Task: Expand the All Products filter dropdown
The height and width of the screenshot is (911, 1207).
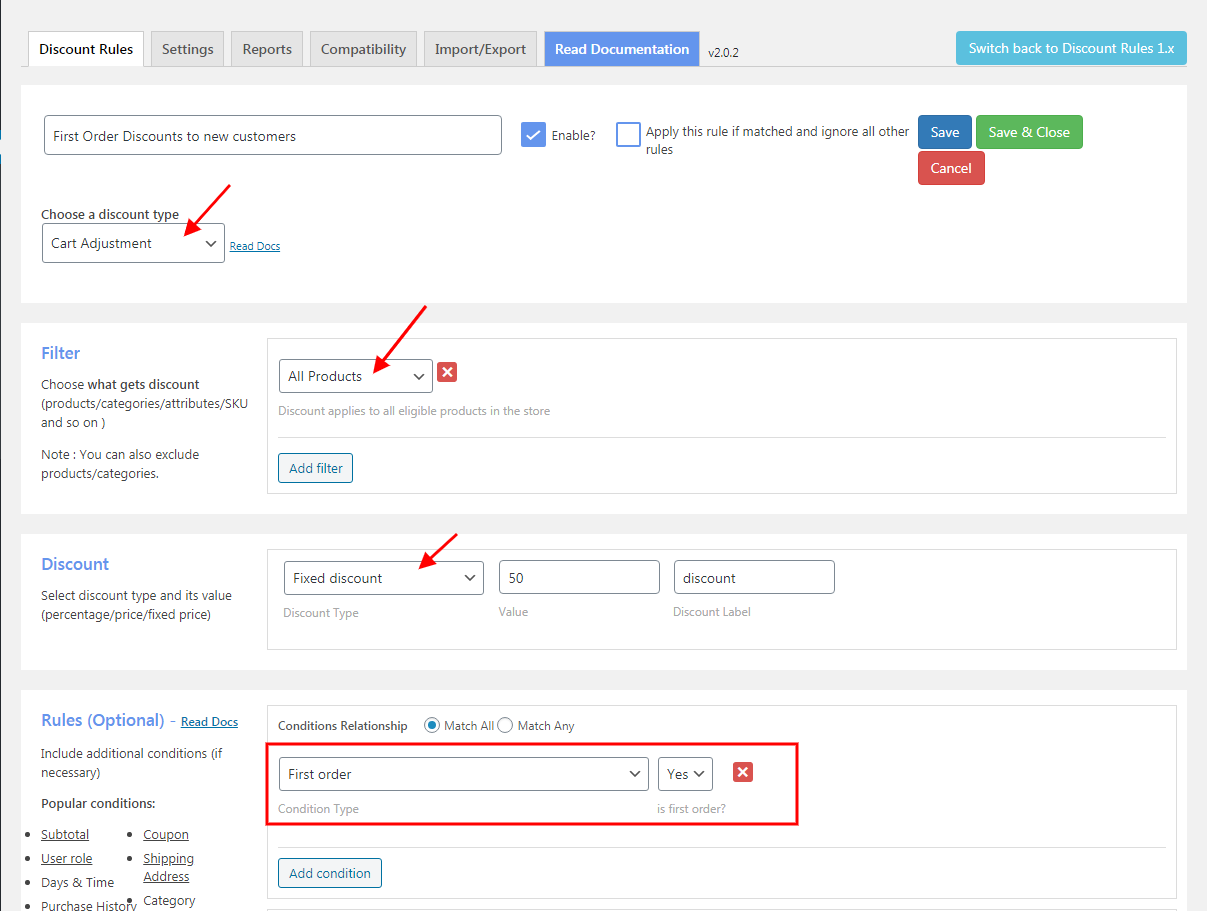Action: pos(356,376)
